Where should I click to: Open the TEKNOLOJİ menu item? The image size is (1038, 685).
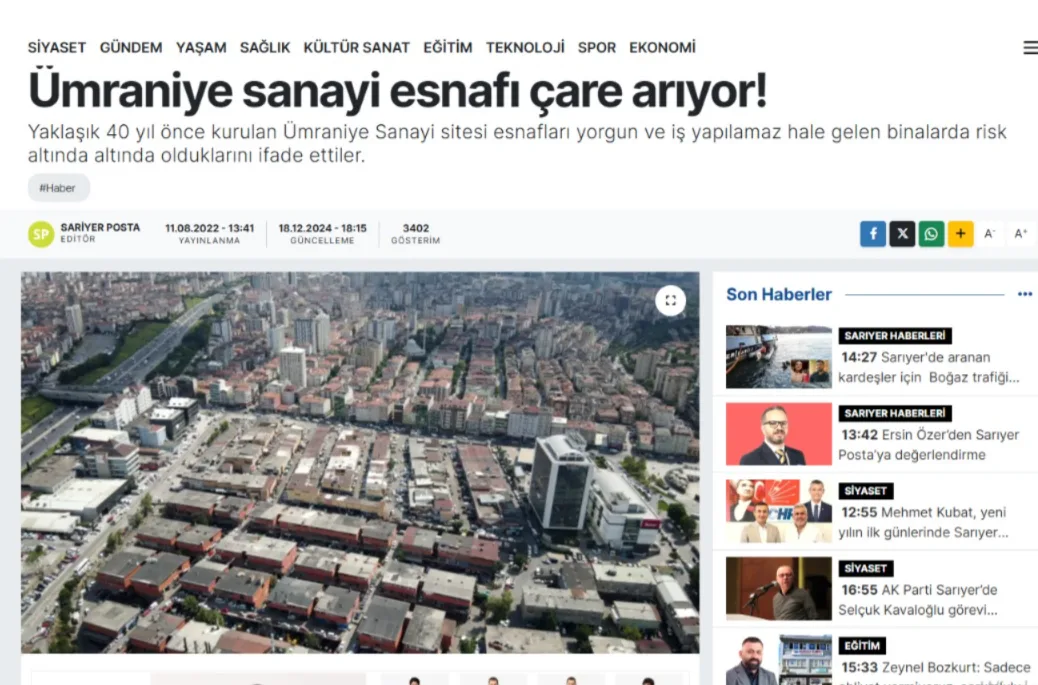point(527,47)
